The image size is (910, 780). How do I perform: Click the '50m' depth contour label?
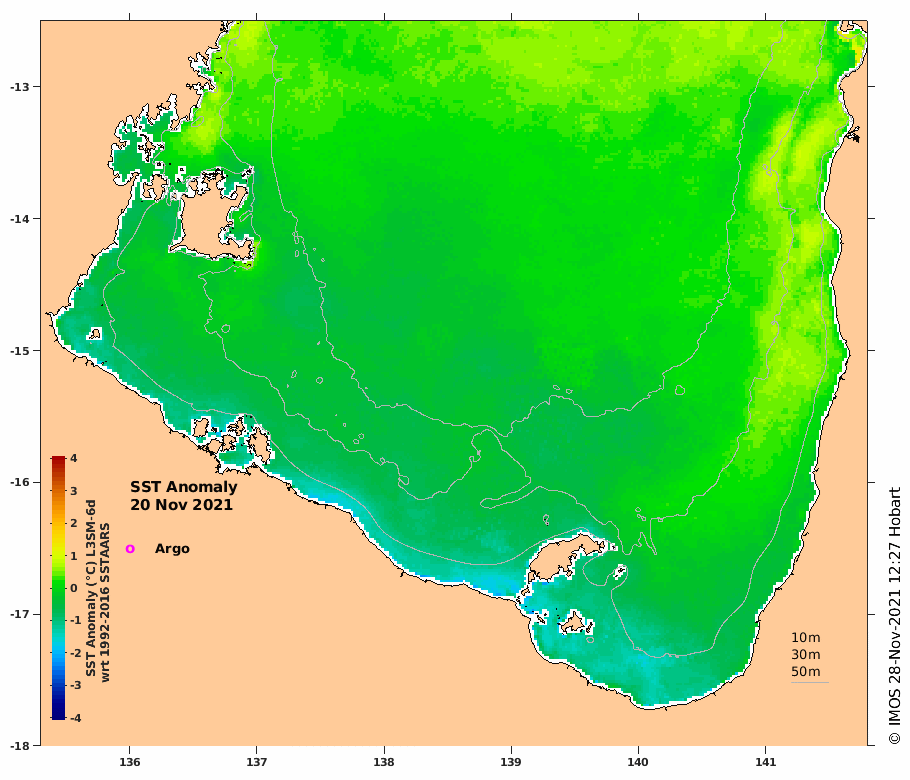pyautogui.click(x=806, y=671)
